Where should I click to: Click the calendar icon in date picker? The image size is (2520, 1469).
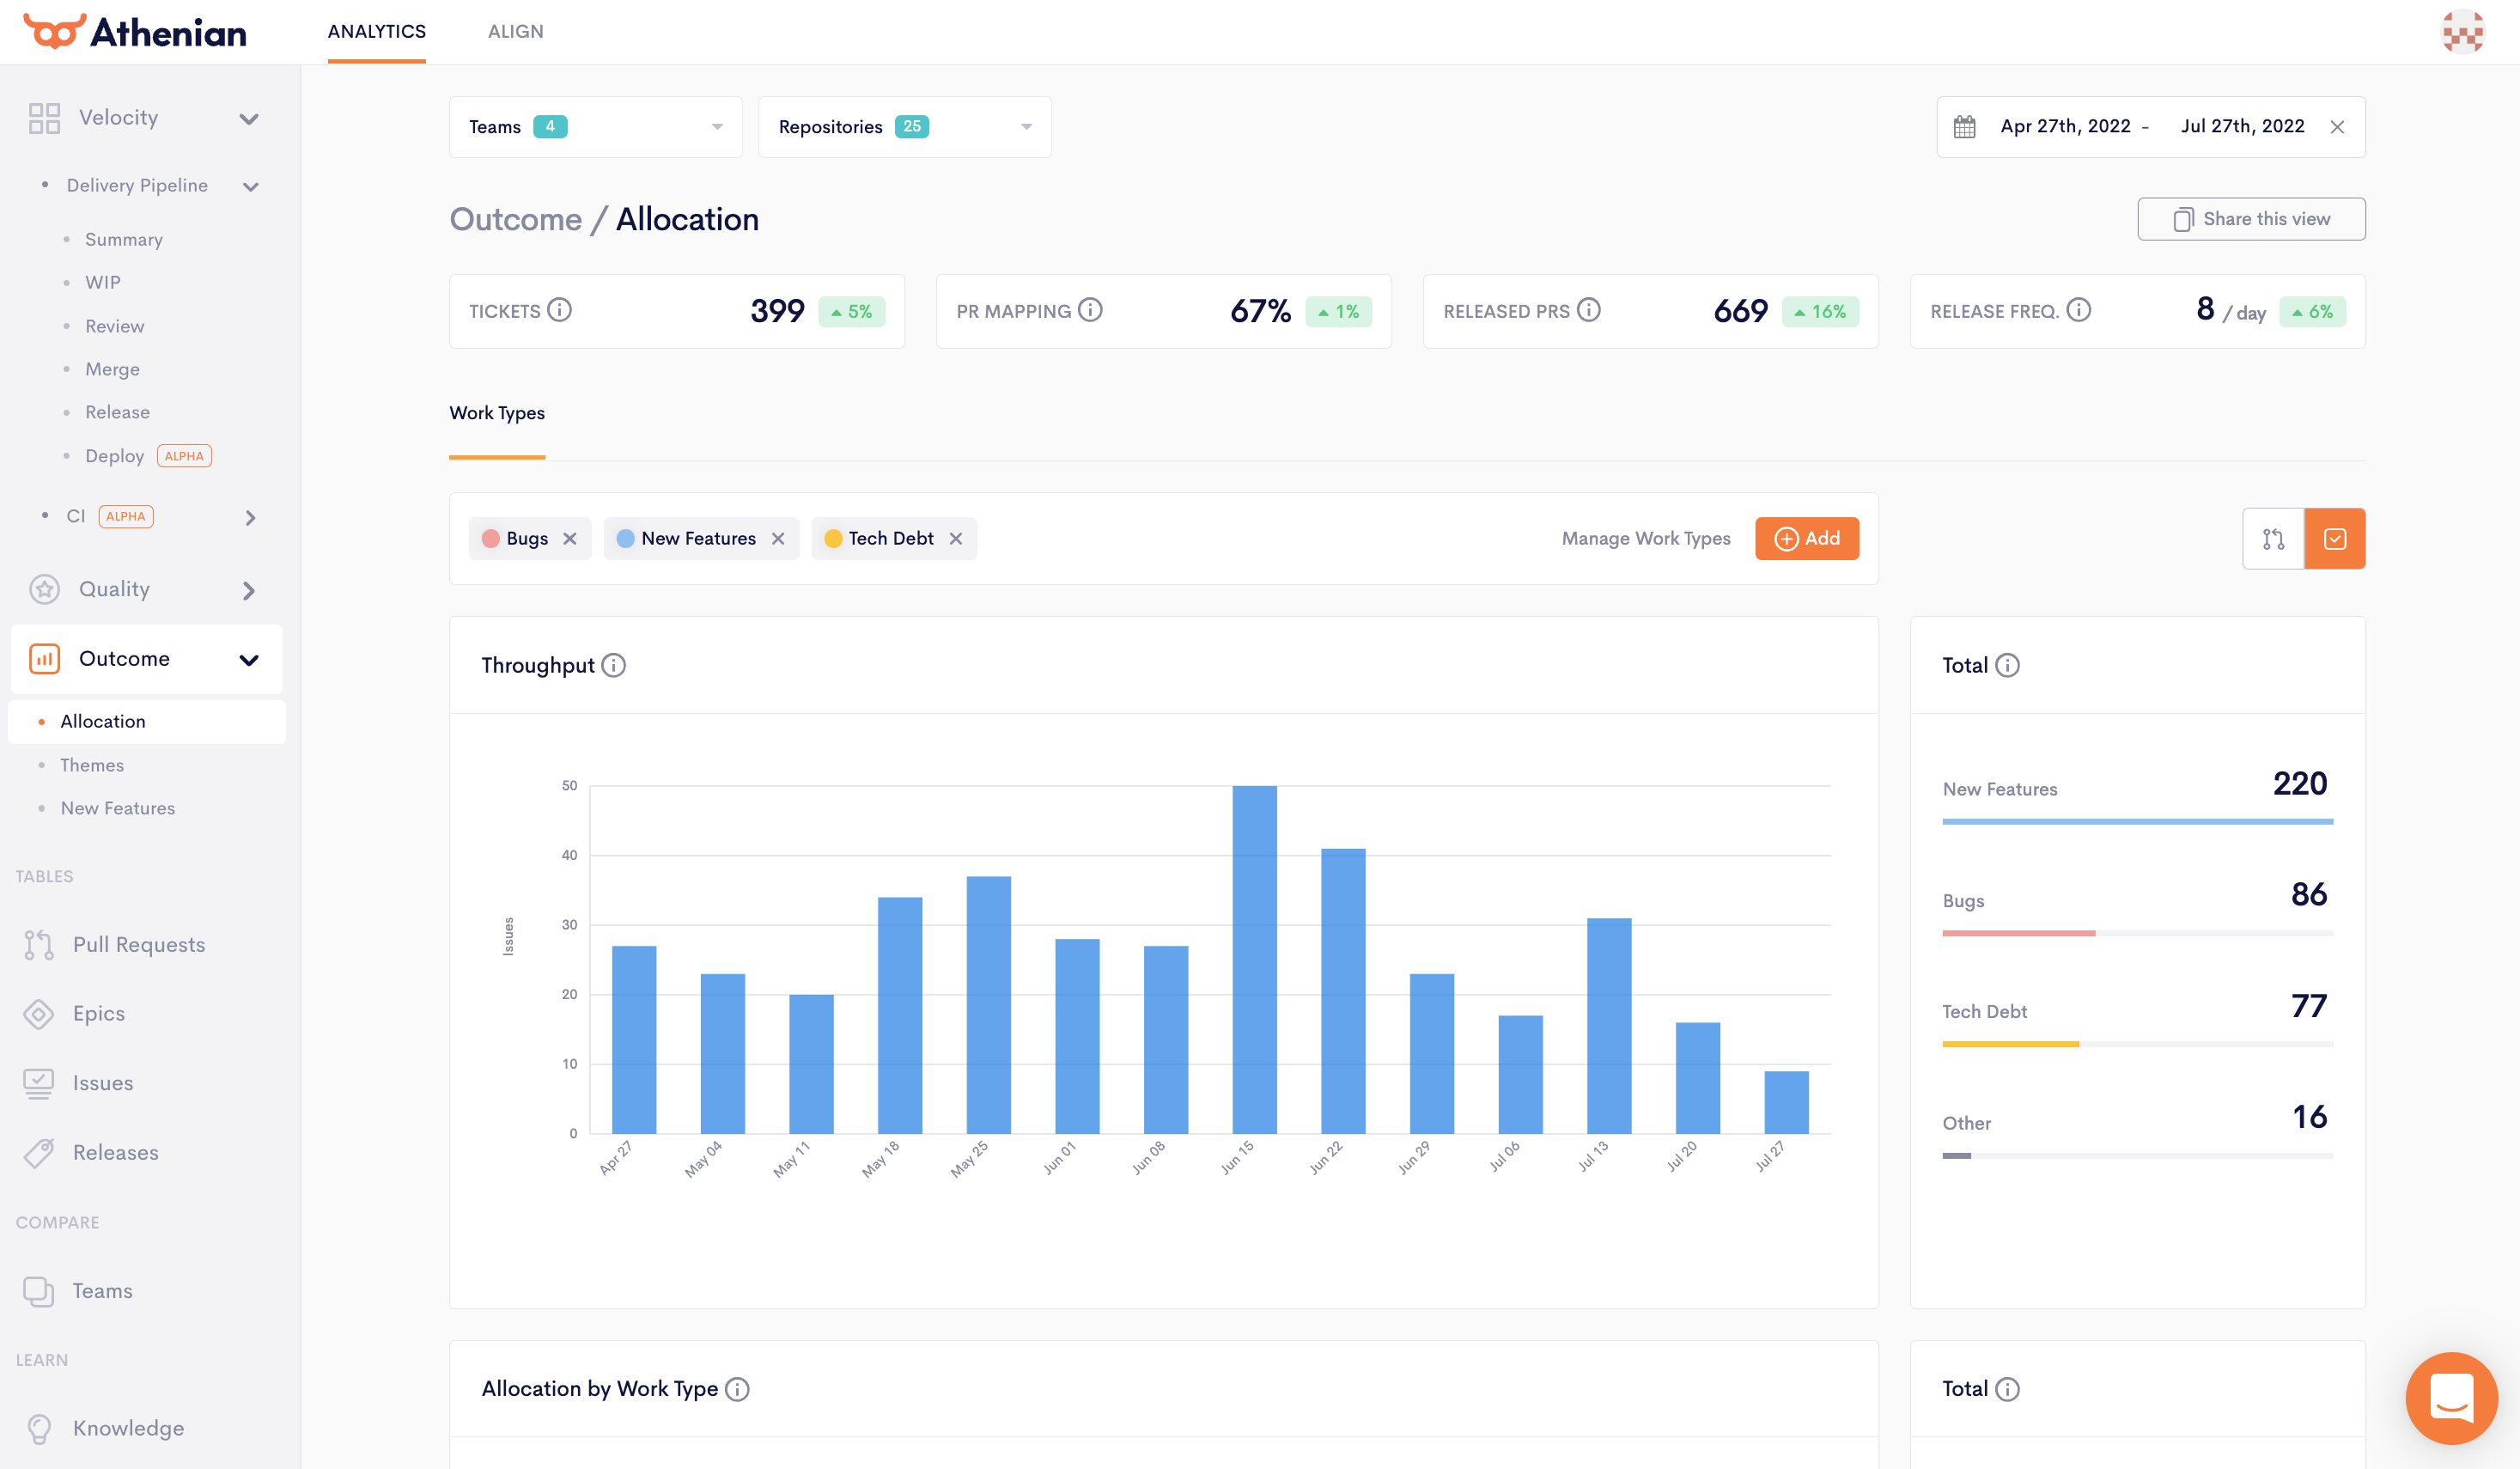(x=1964, y=127)
